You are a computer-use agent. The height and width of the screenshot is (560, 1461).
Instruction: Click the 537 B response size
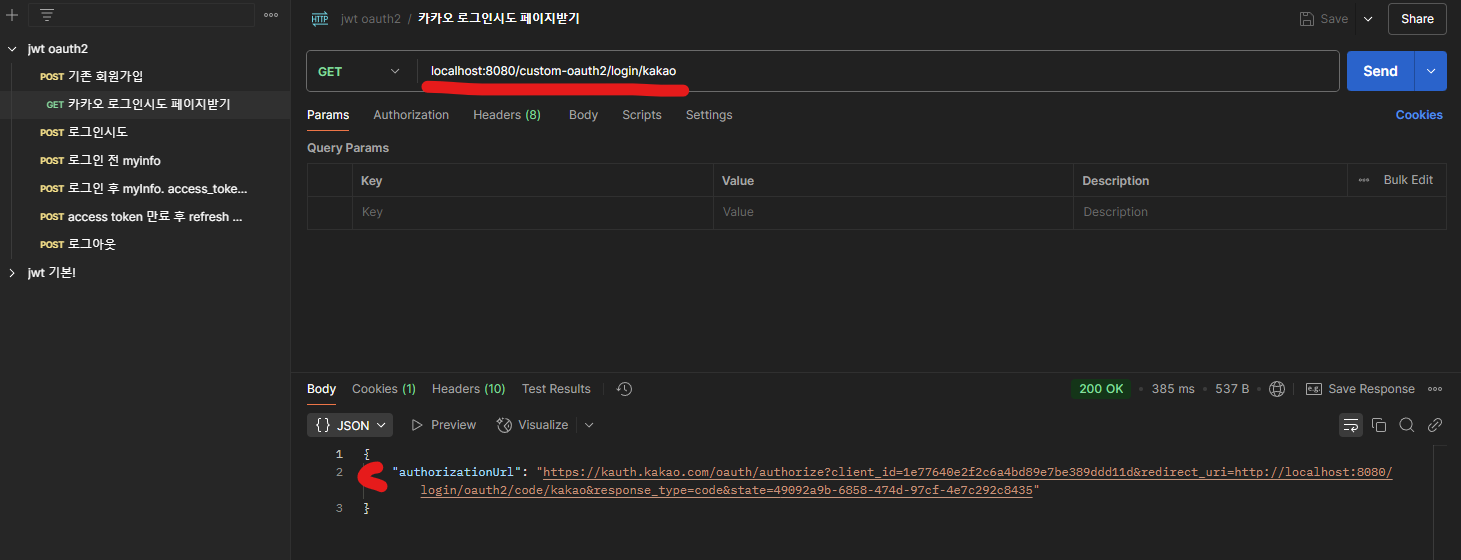click(1232, 389)
